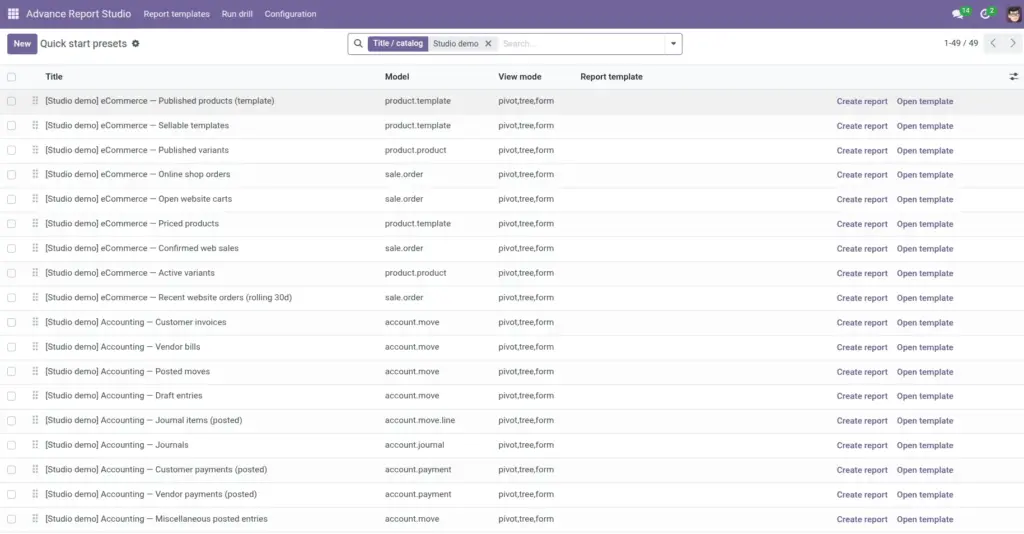Image resolution: width=1024 pixels, height=534 pixels.
Task: Sort by the Title column header
Action: click(x=54, y=77)
